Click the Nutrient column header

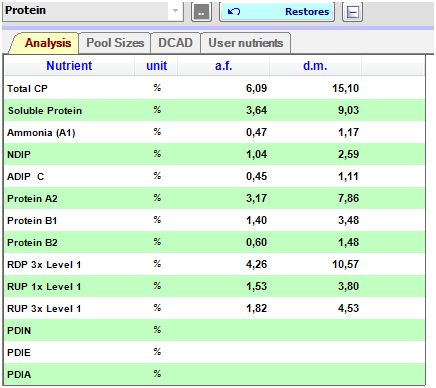click(69, 66)
